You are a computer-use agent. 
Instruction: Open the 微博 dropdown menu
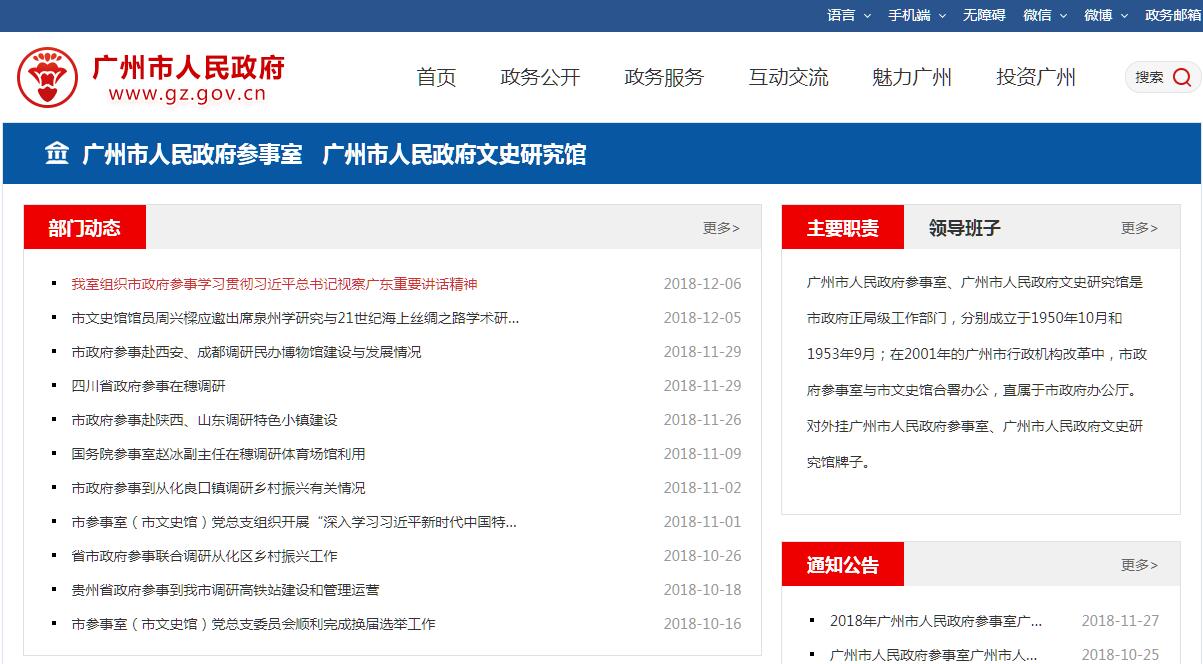pyautogui.click(x=1105, y=15)
